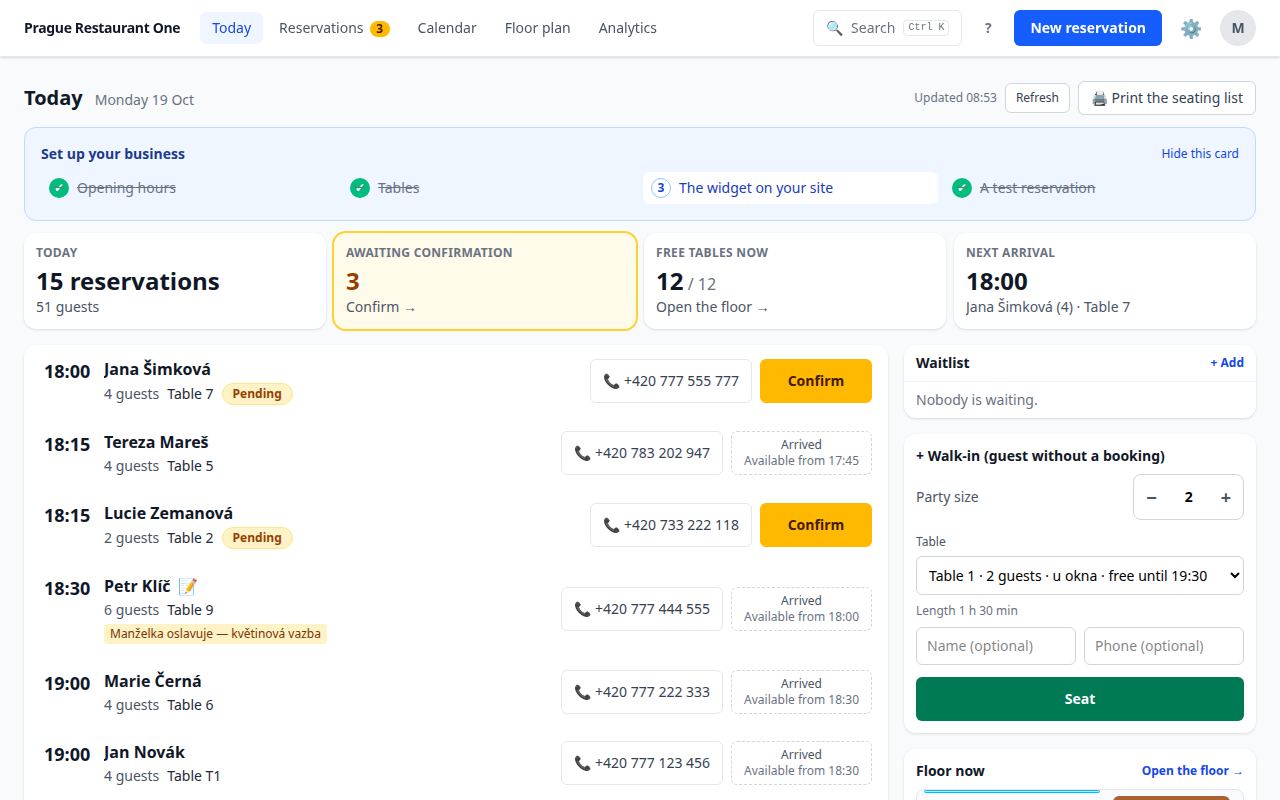The width and height of the screenshot is (1280, 800).
Task: Mark Marie Černá as Arrived
Action: pos(801,692)
